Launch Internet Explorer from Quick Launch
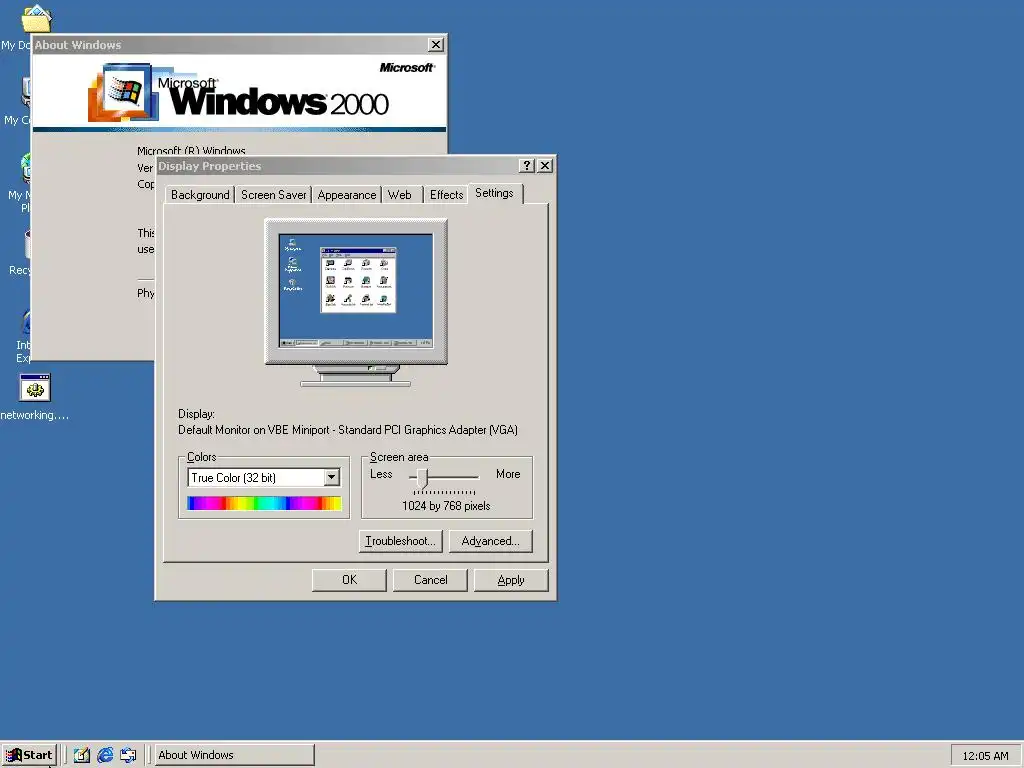Viewport: 1024px width, 768px height. [x=105, y=755]
